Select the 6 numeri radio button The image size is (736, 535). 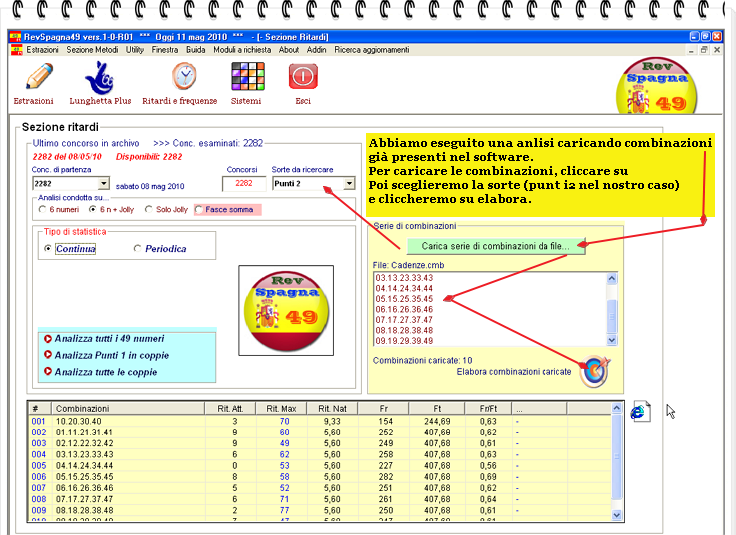coord(42,209)
